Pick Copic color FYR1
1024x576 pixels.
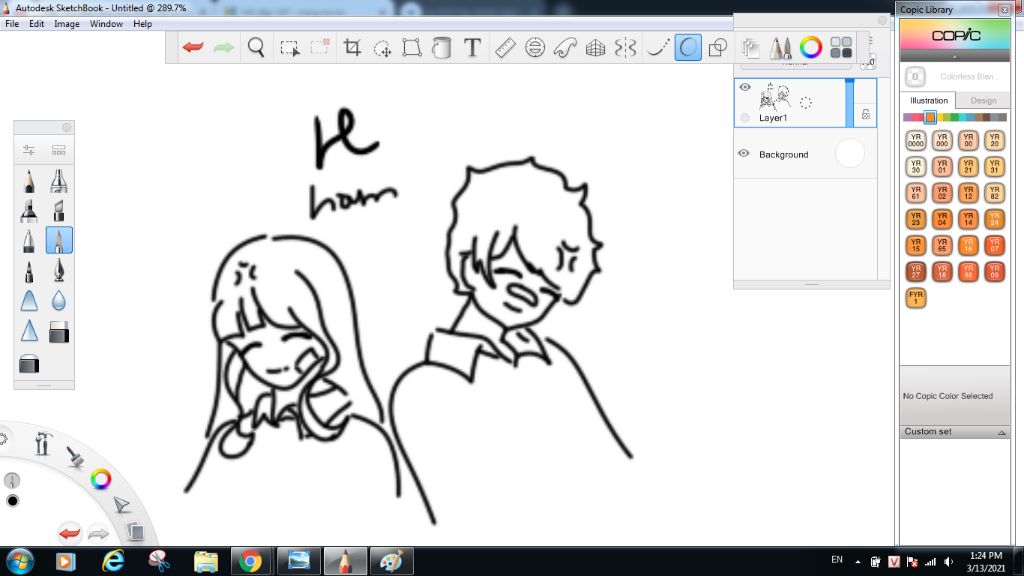tap(916, 297)
